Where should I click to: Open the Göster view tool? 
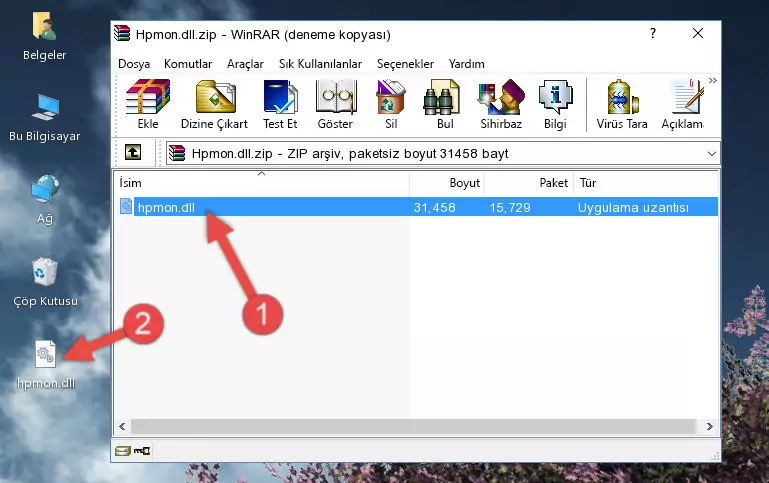335,104
